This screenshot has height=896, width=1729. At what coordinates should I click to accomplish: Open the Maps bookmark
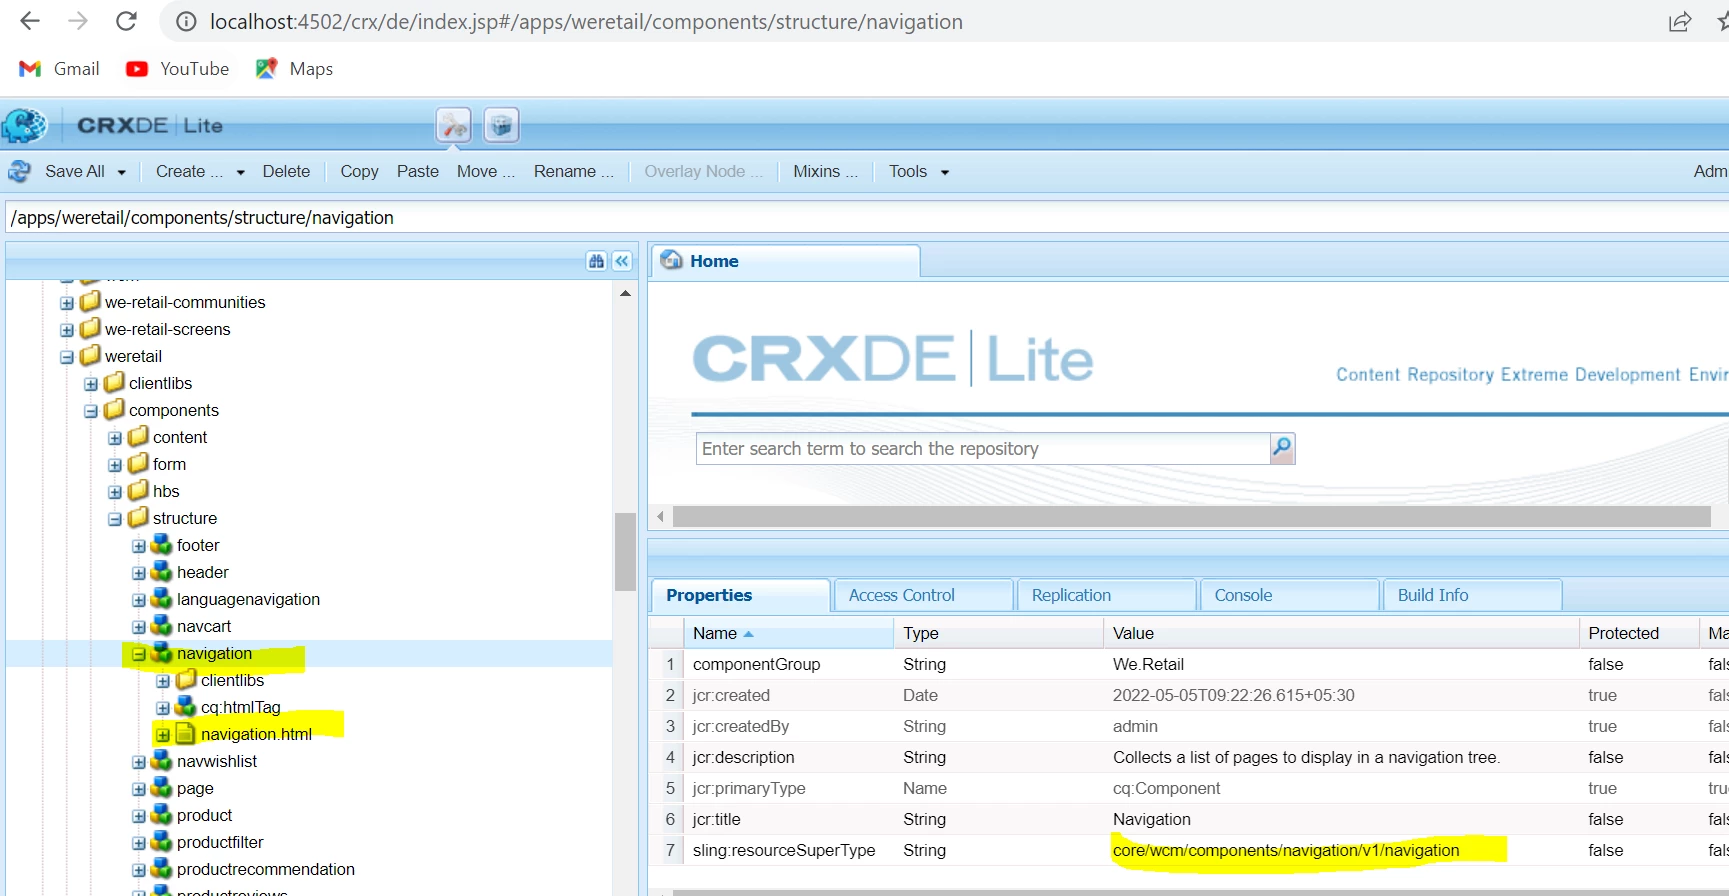pyautogui.click(x=295, y=69)
